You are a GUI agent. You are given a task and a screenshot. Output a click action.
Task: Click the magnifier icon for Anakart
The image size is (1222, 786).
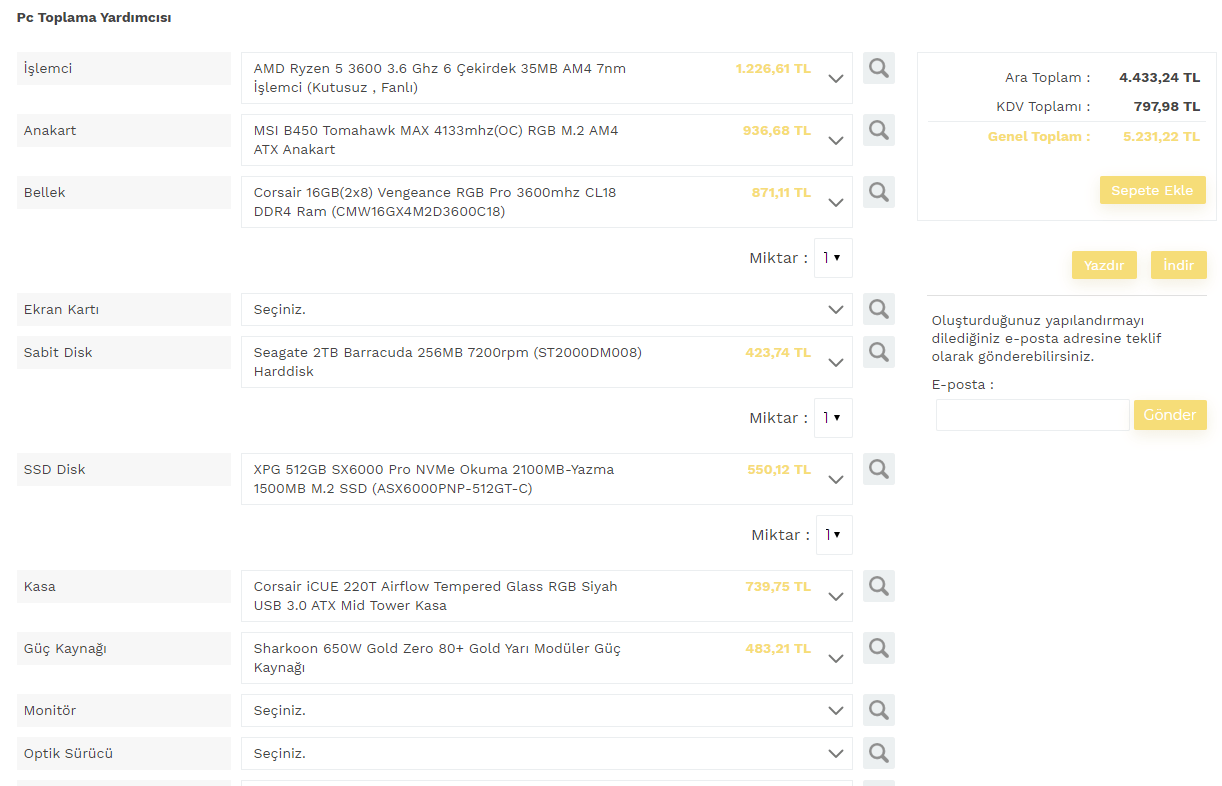point(878,130)
